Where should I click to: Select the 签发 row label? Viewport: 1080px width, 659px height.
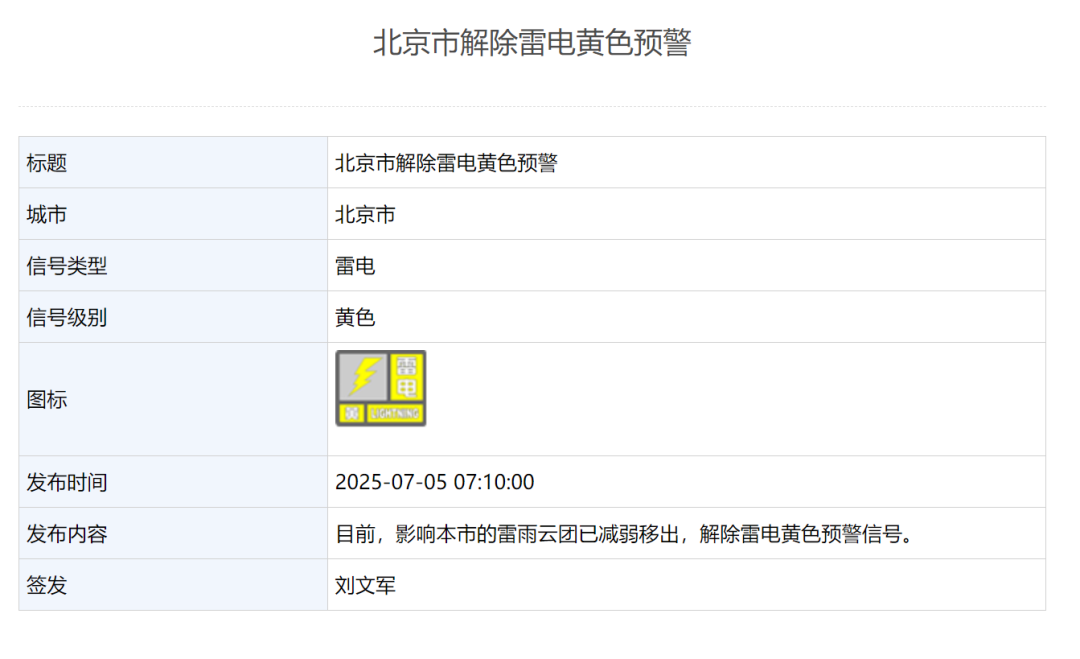pos(47,586)
